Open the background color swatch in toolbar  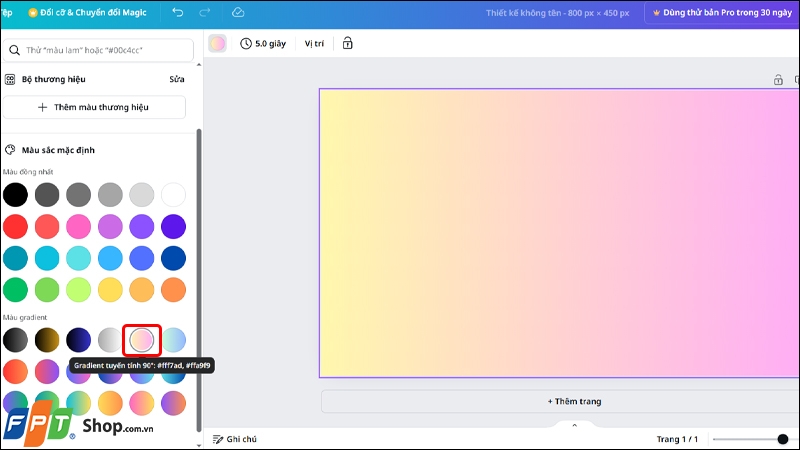click(x=217, y=43)
